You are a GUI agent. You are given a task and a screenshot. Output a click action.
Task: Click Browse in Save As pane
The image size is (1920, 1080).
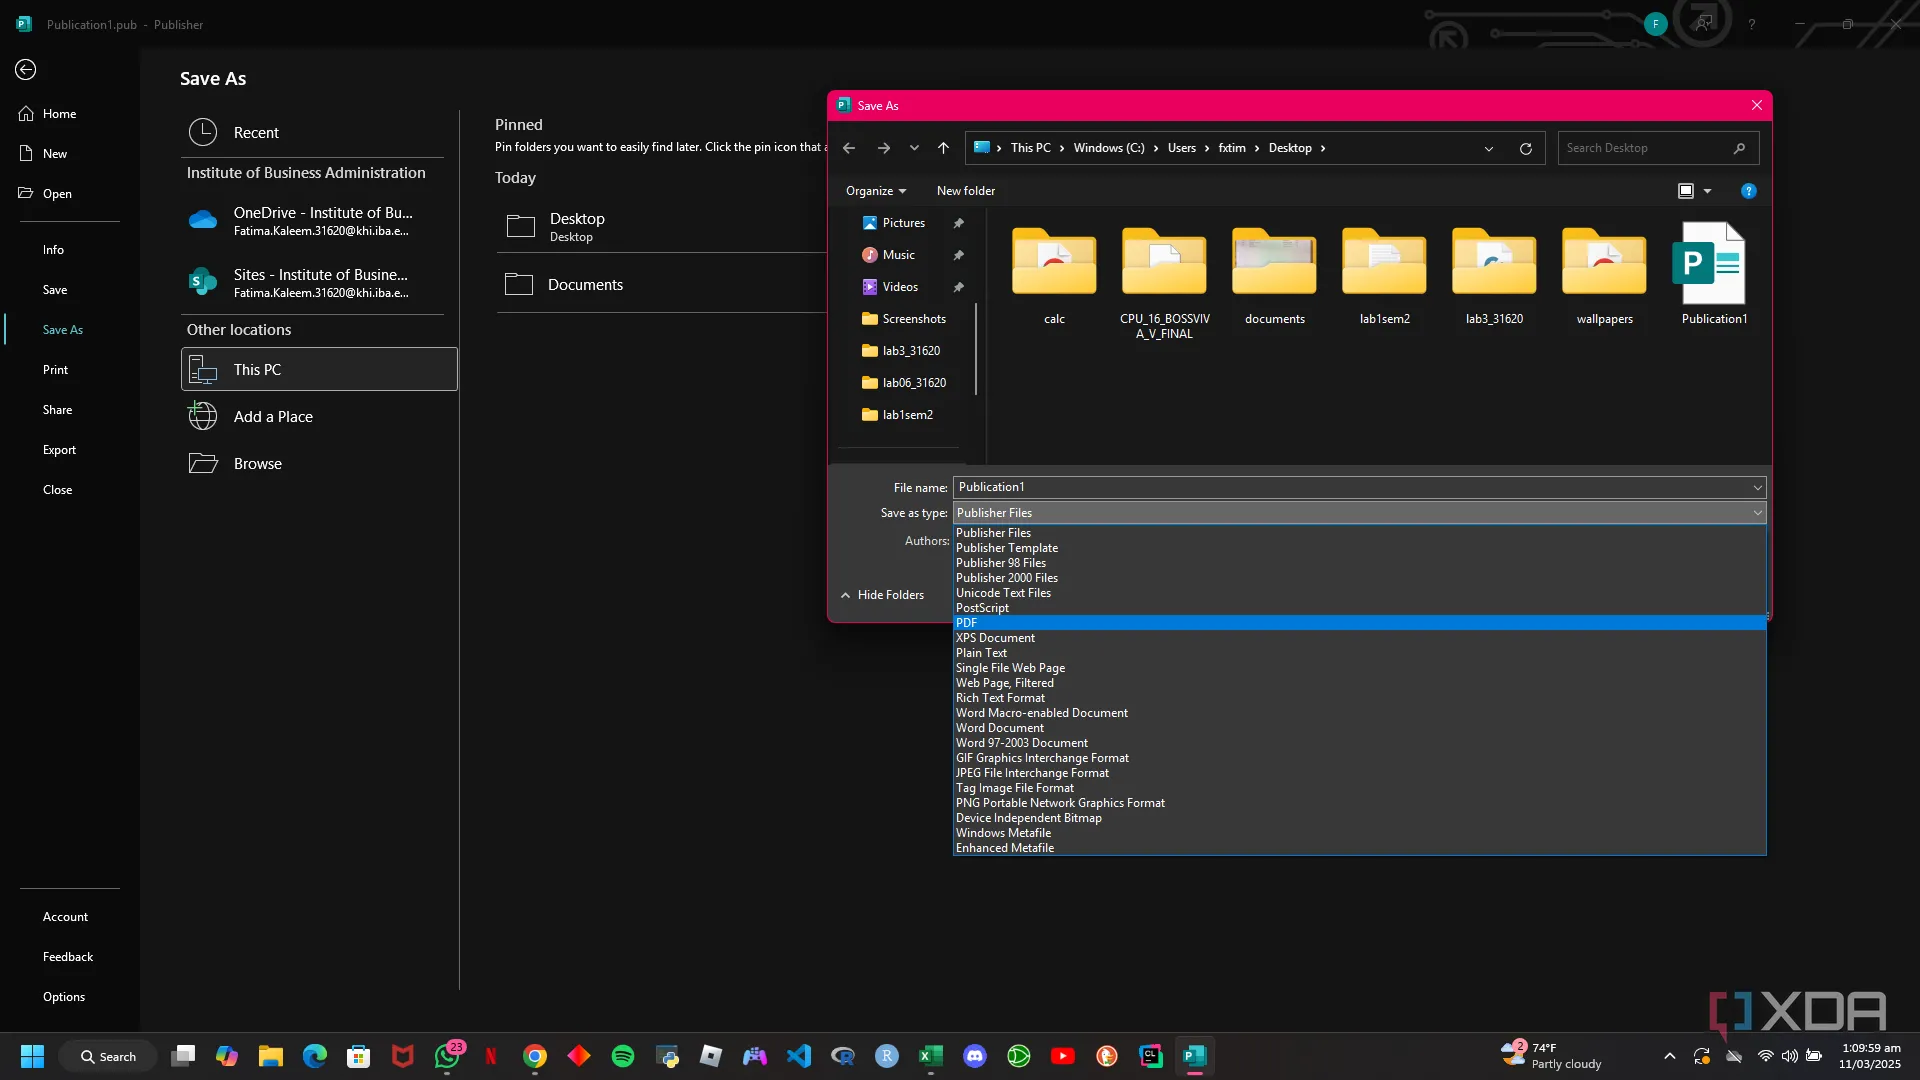[312, 463]
